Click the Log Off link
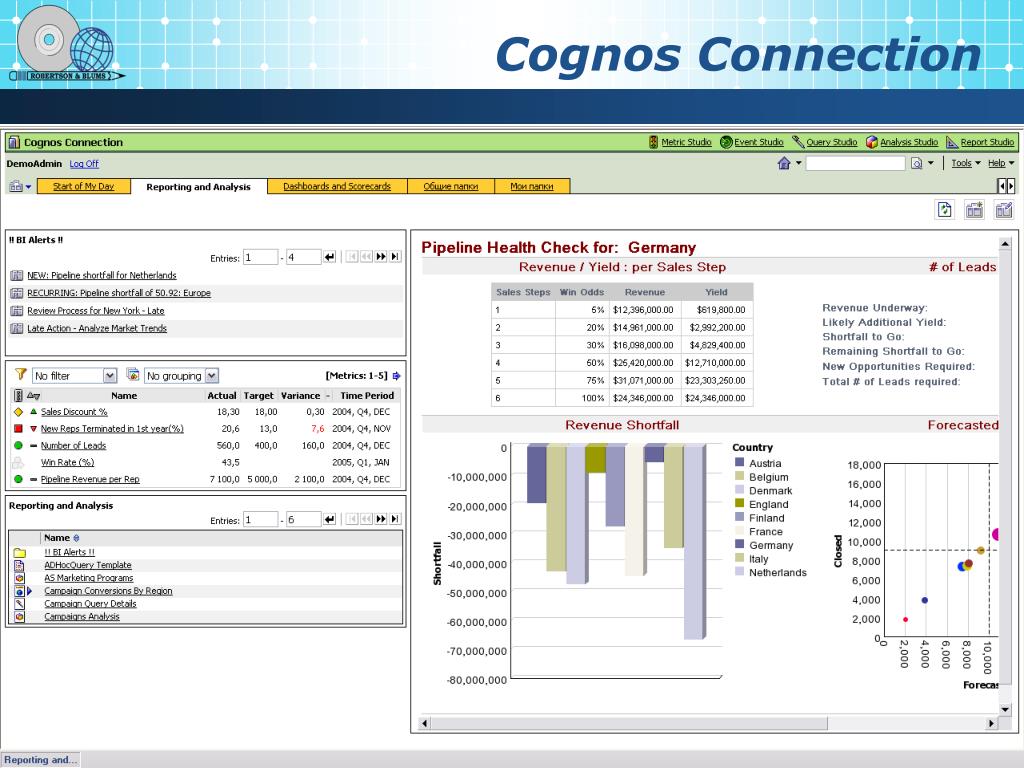The height and width of the screenshot is (768, 1024). pyautogui.click(x=84, y=164)
